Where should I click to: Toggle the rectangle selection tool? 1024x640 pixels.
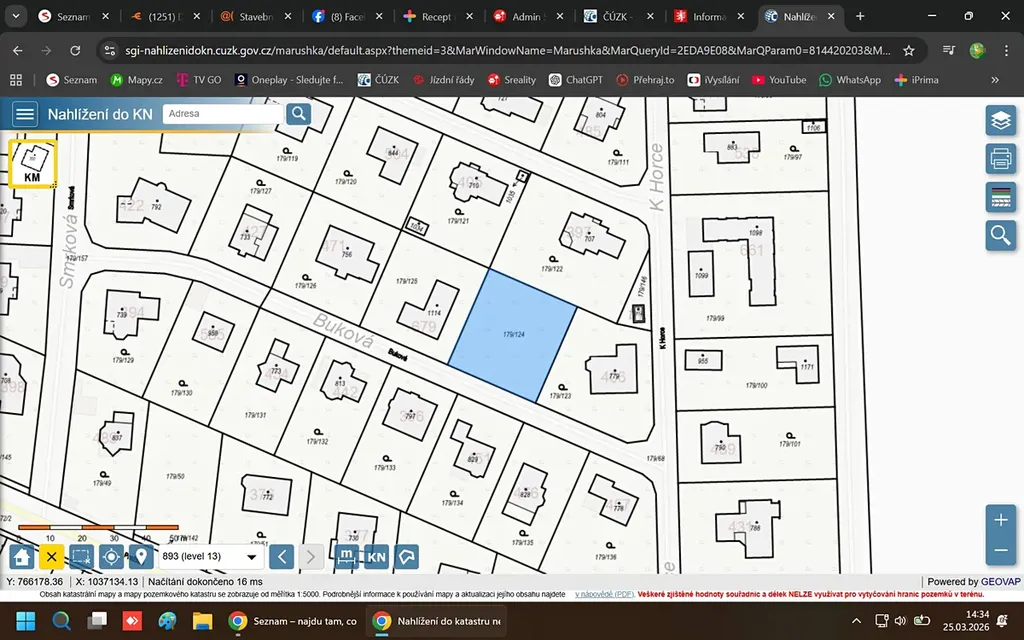click(x=82, y=557)
